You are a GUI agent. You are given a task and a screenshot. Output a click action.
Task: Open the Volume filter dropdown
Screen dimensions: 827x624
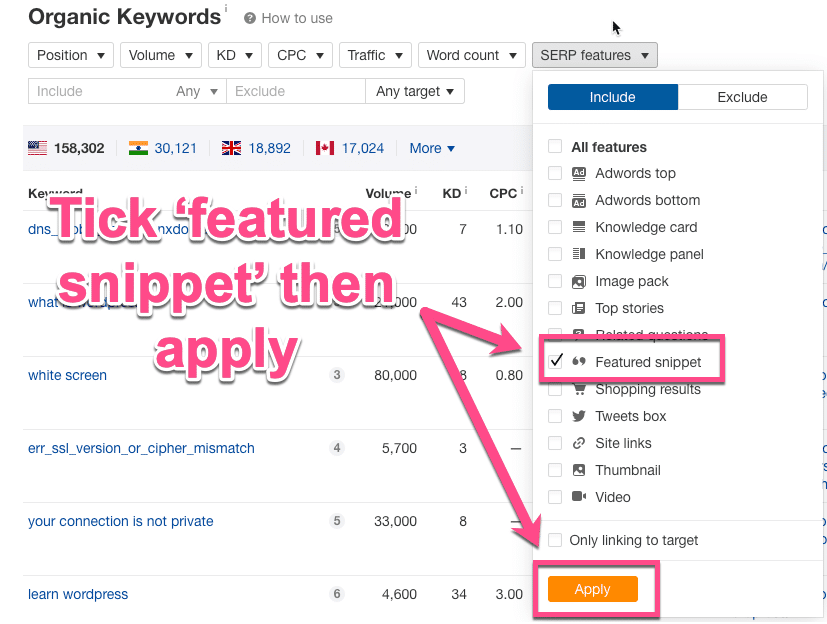[160, 55]
